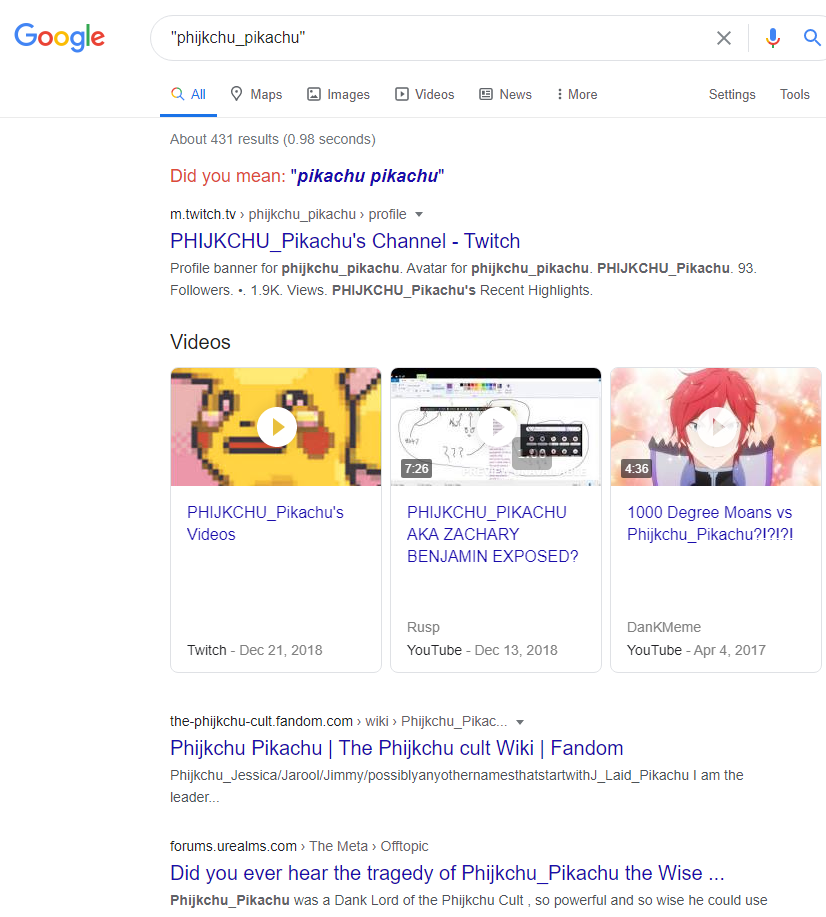This screenshot has width=826, height=917.
Task: Clear the search box with X icon
Action: click(724, 38)
